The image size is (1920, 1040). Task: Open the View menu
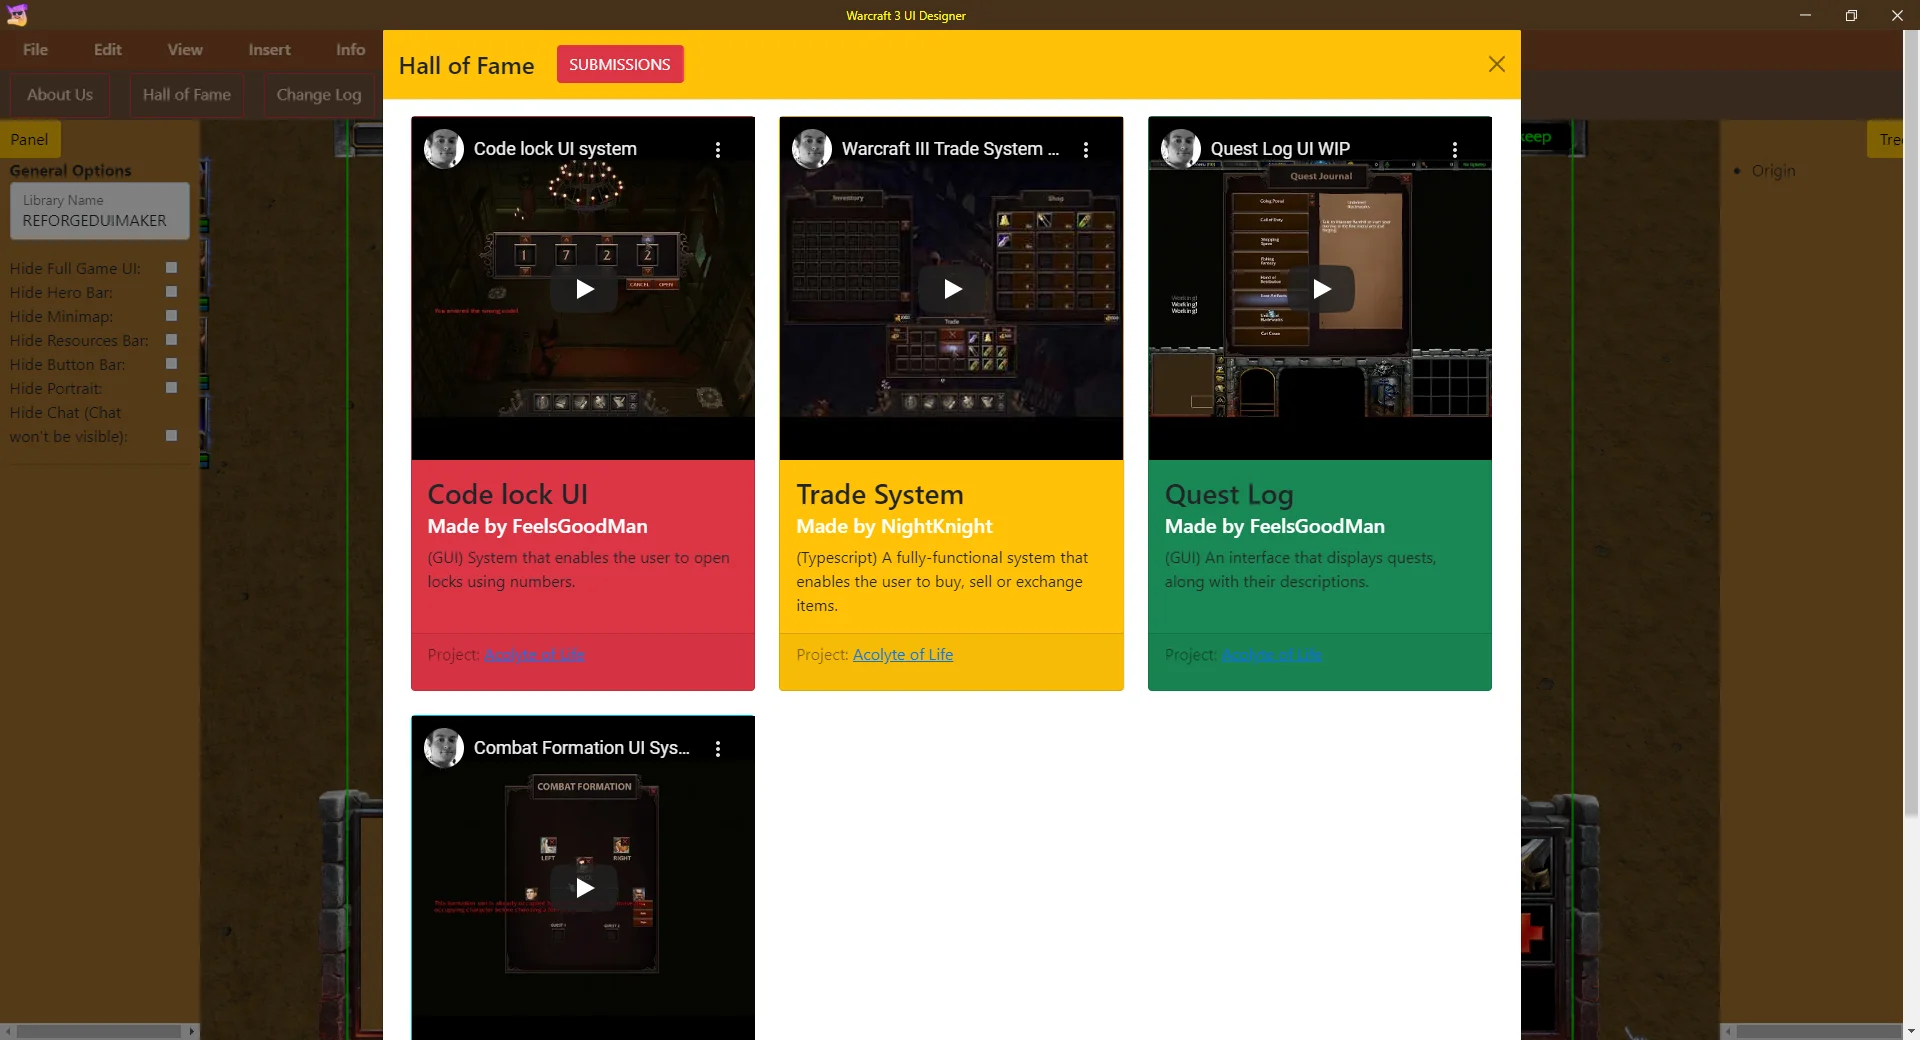click(185, 50)
